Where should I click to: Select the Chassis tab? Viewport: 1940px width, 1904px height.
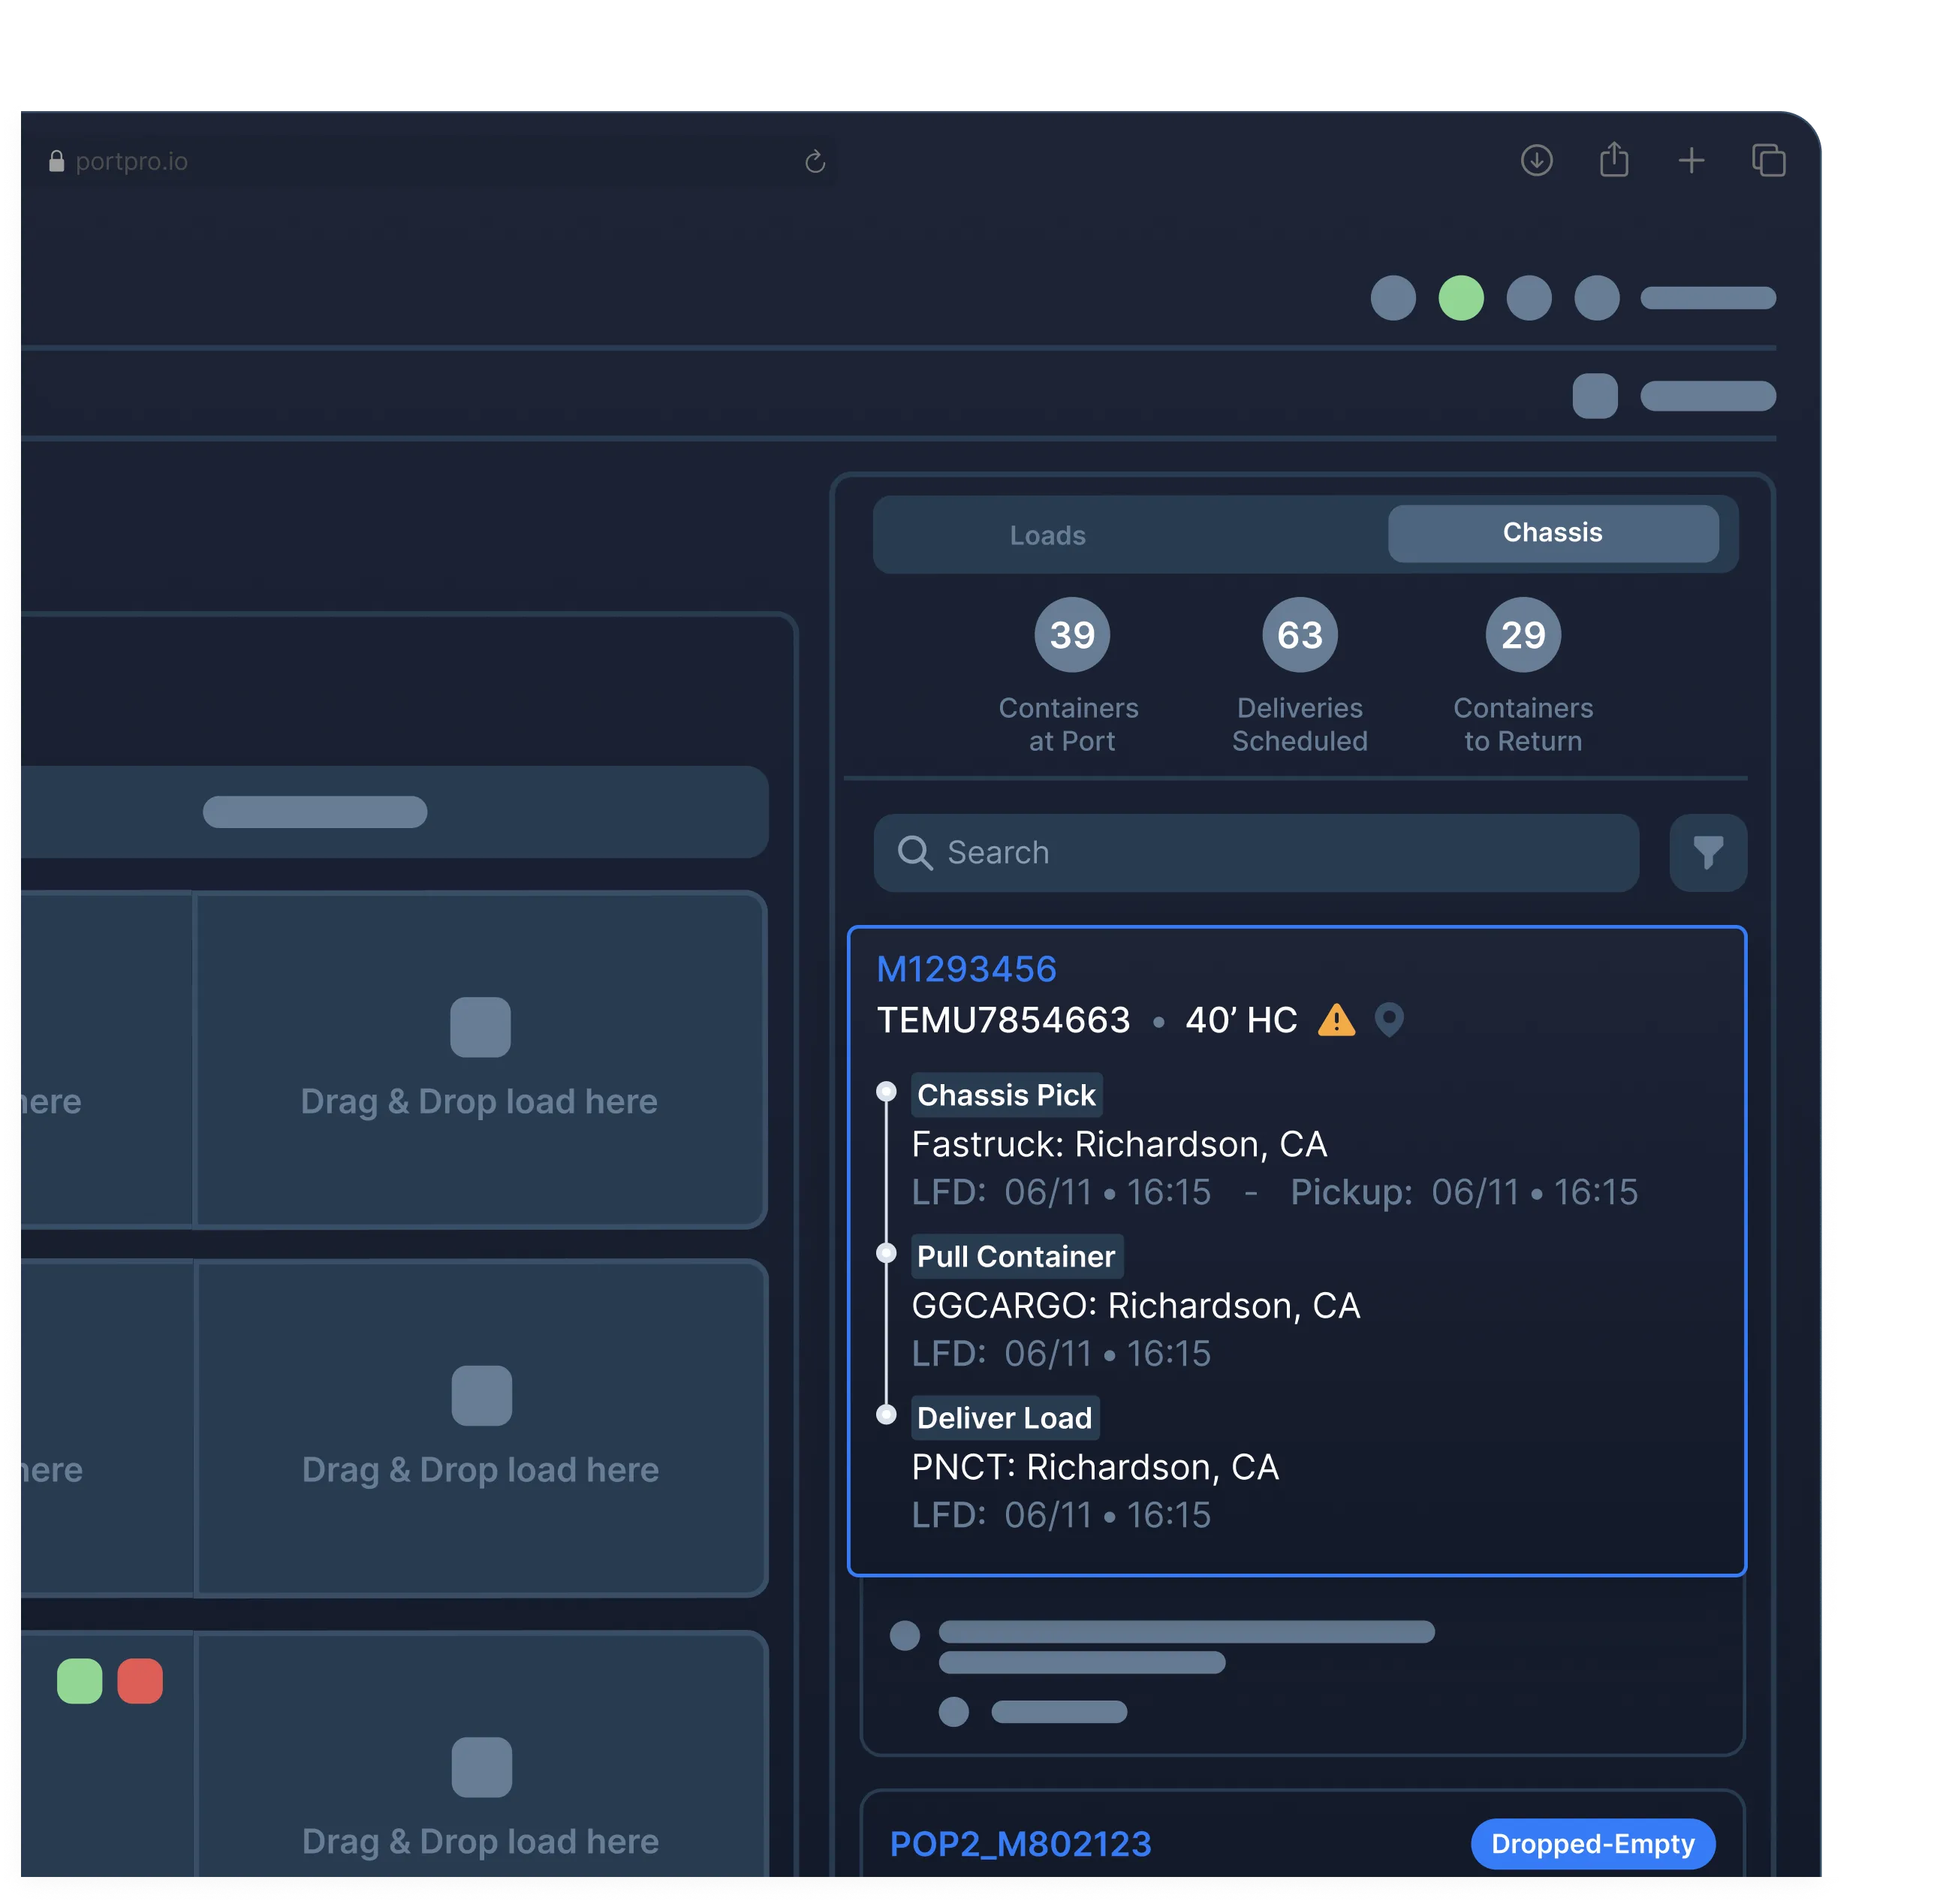click(x=1552, y=533)
